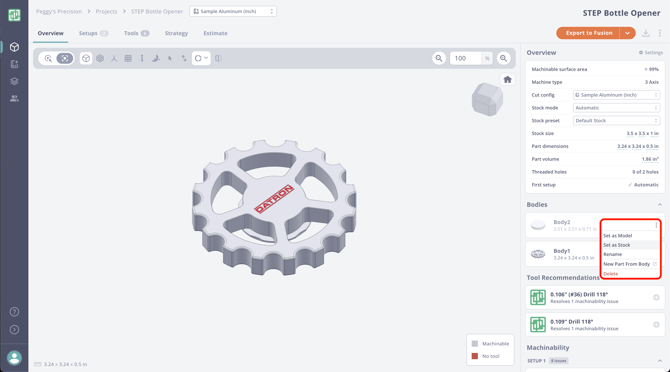This screenshot has height=372, width=670.
Task: Open the Stock mode Automatic dropdown
Action: (616, 108)
